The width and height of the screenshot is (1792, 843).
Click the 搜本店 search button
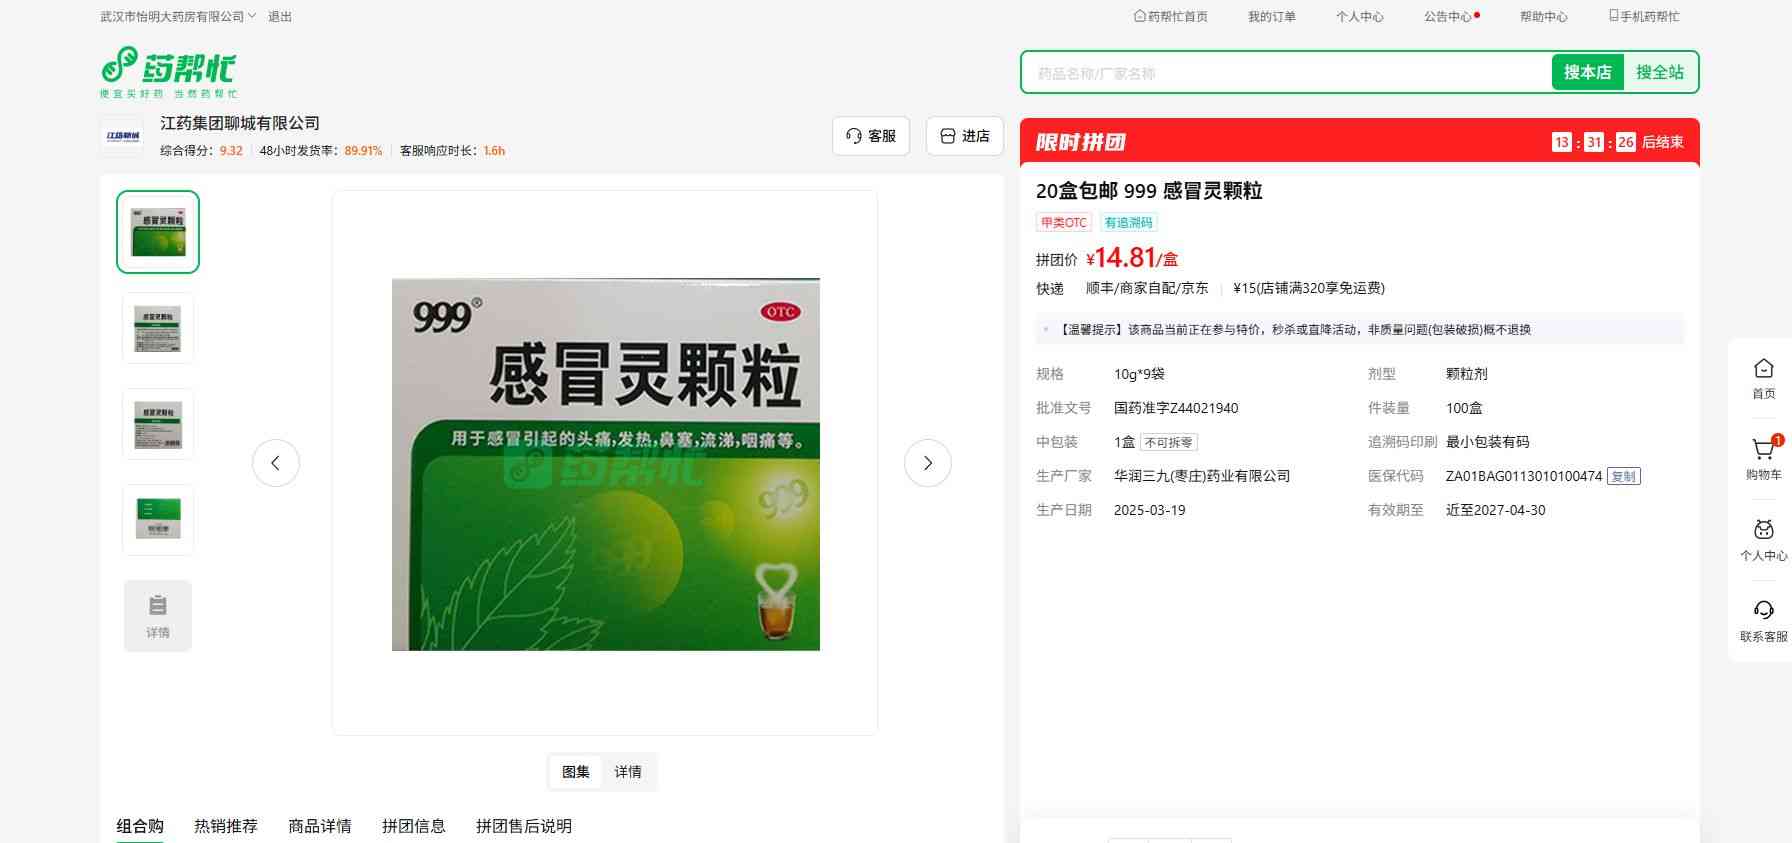pyautogui.click(x=1587, y=72)
